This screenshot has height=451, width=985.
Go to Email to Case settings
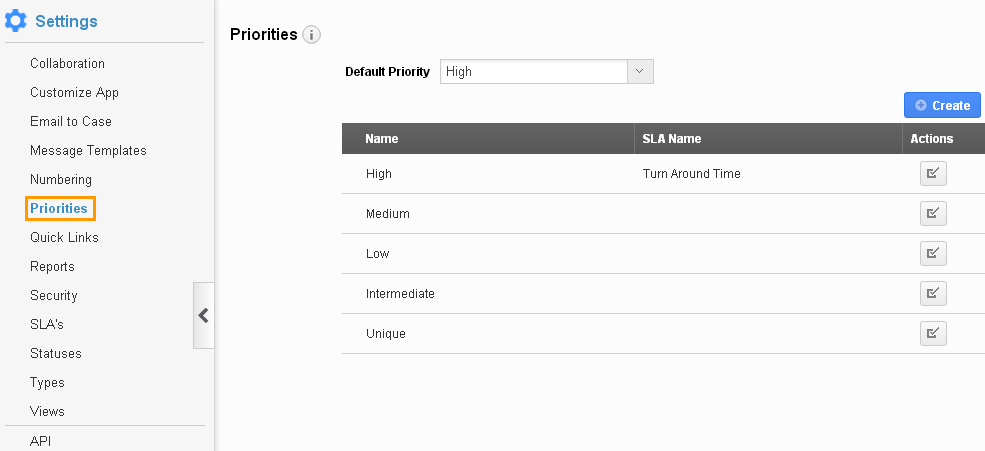[71, 121]
